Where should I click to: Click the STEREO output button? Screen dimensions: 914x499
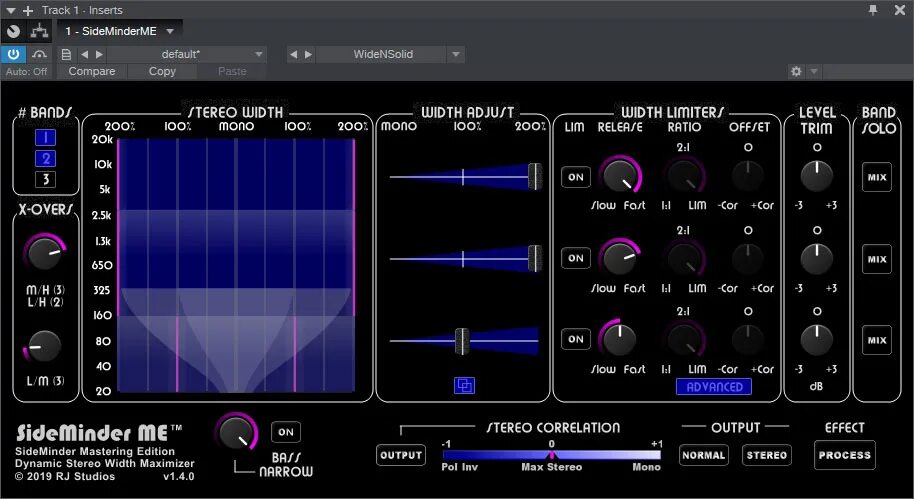767,455
